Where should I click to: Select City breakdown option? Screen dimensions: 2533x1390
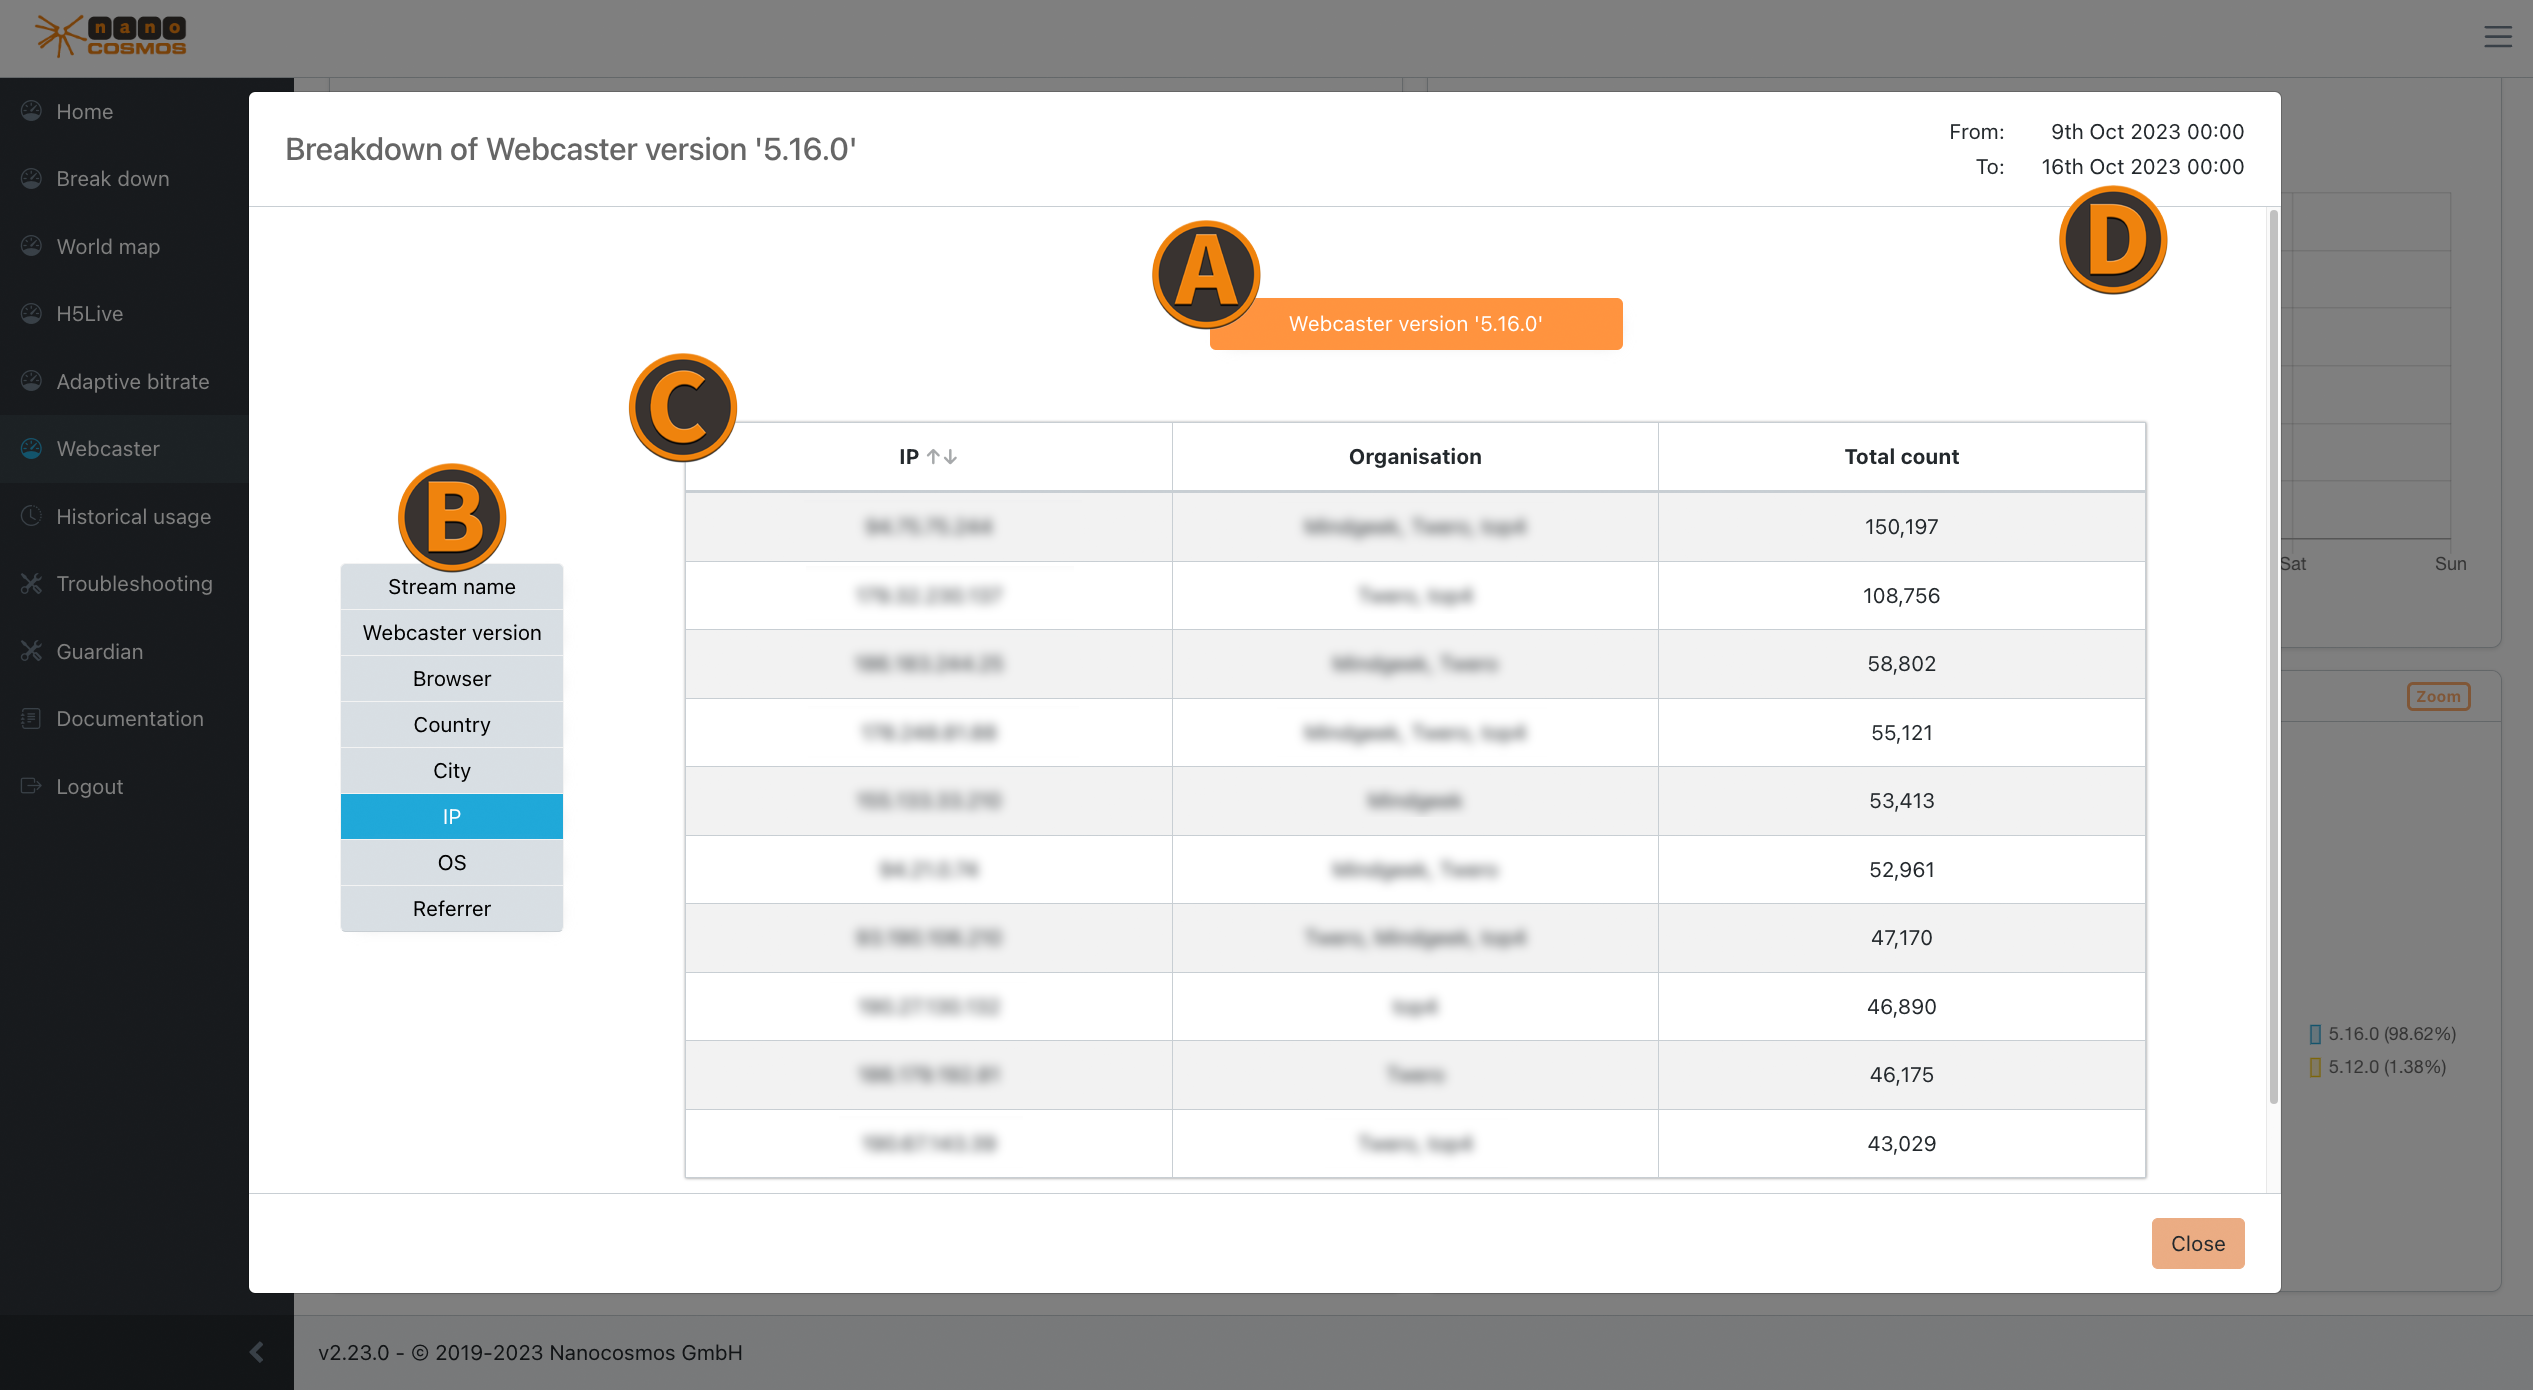(452, 771)
